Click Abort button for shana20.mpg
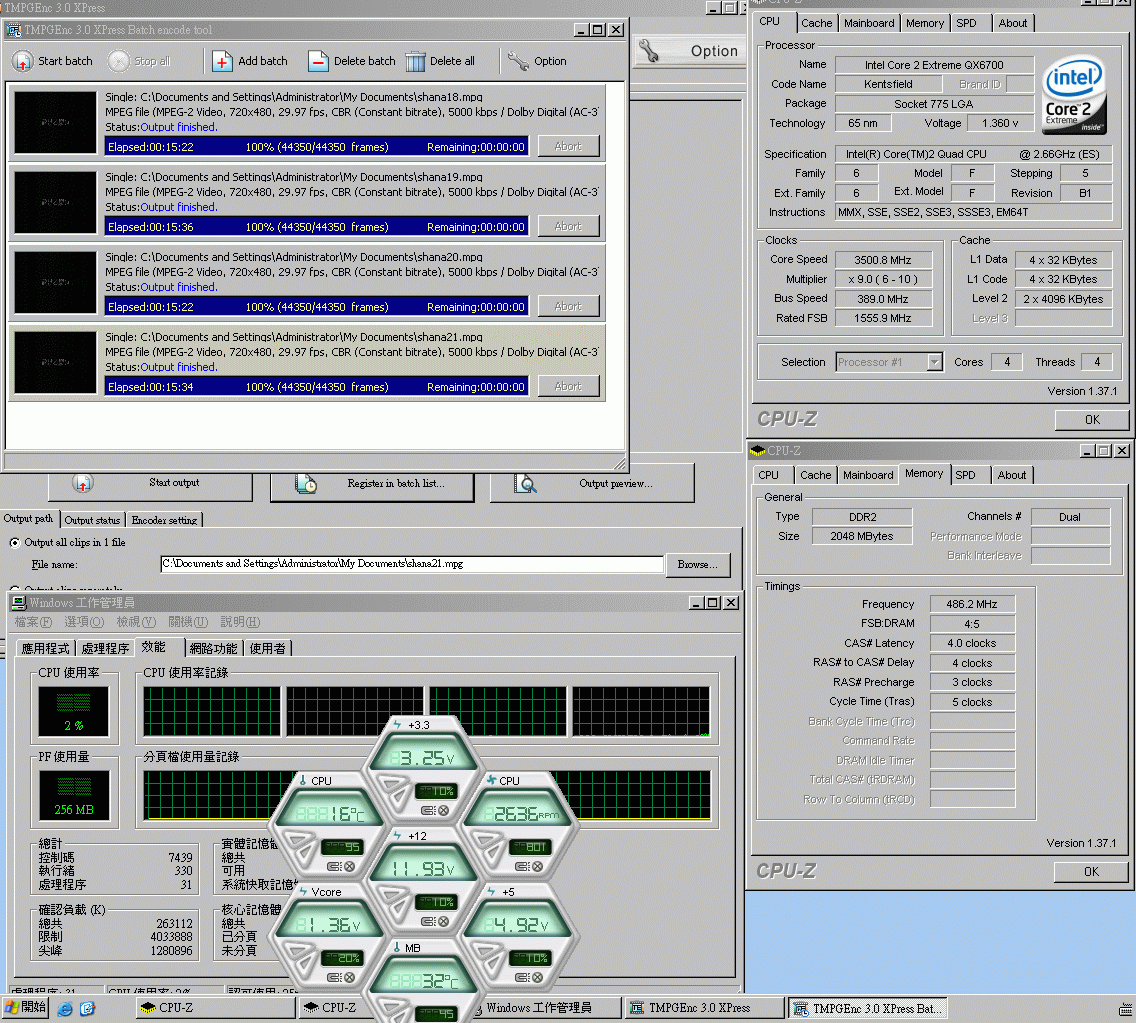Viewport: 1136px width, 1023px height. pyautogui.click(x=568, y=306)
